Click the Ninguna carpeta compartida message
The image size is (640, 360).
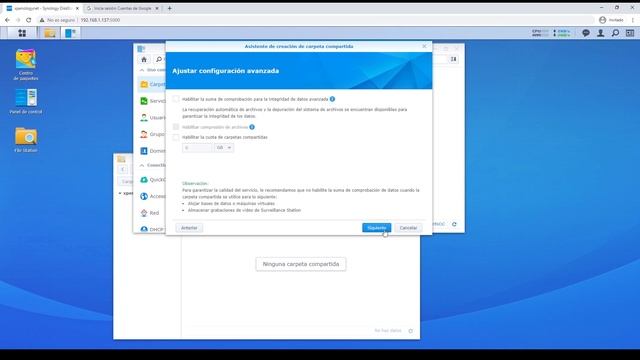tap(301, 264)
